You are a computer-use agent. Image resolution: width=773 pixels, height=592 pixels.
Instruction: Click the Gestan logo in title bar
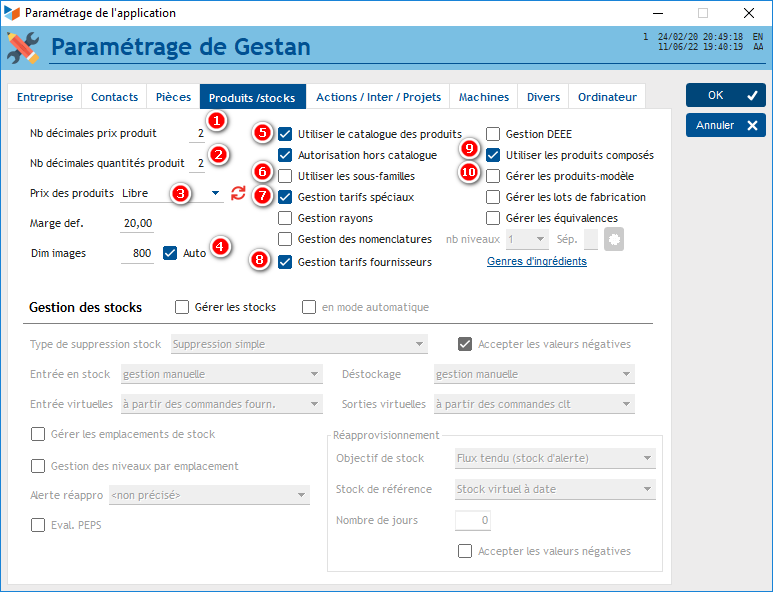[12, 13]
